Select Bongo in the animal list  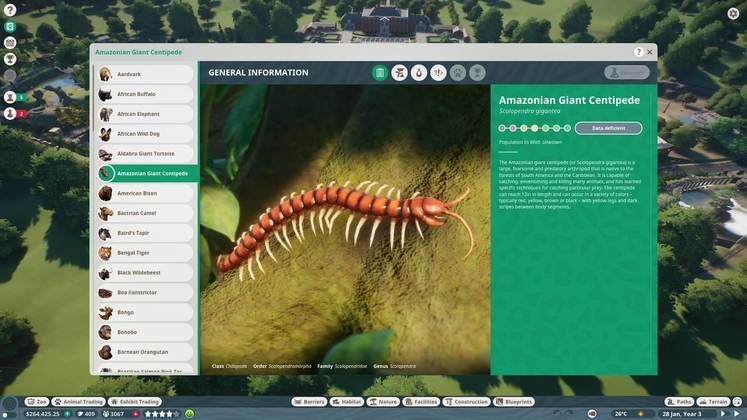point(145,312)
